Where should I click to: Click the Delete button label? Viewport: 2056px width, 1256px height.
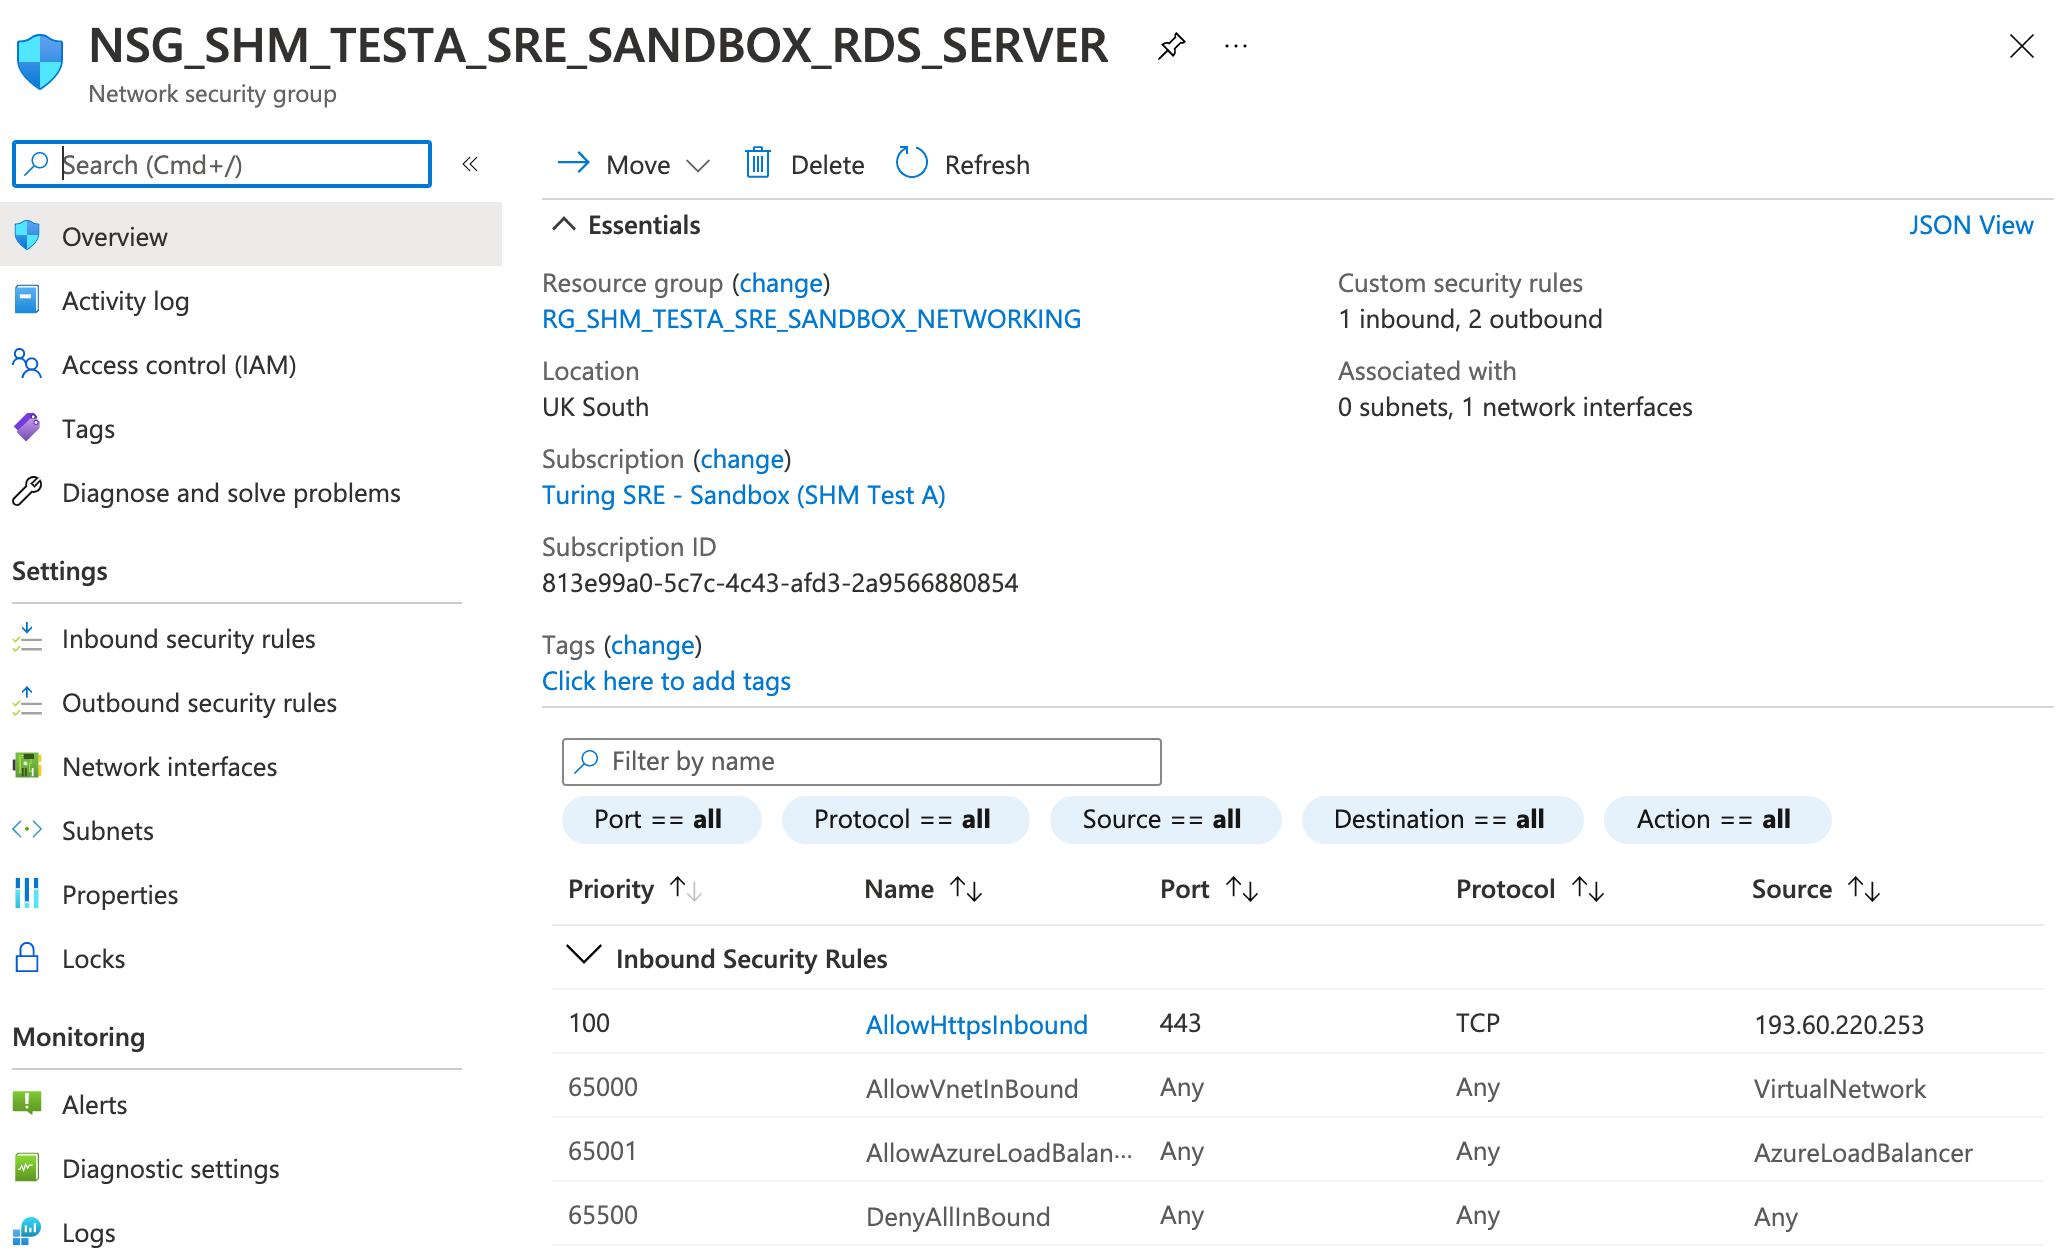[827, 164]
